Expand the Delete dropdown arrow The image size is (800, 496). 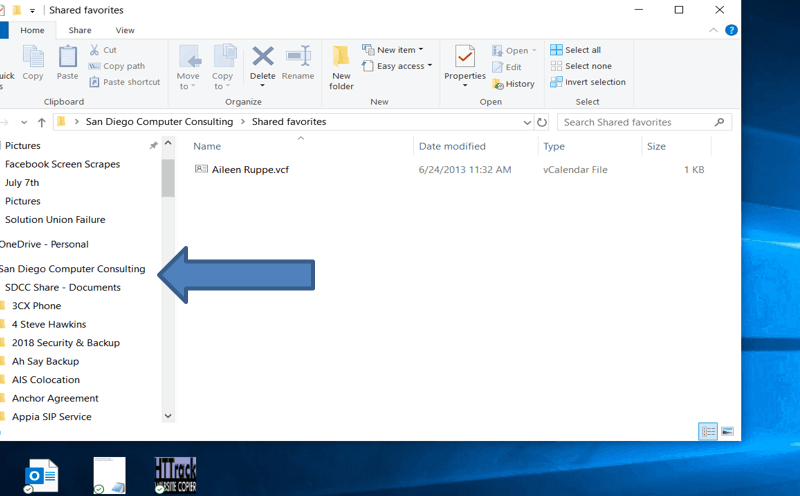263,86
